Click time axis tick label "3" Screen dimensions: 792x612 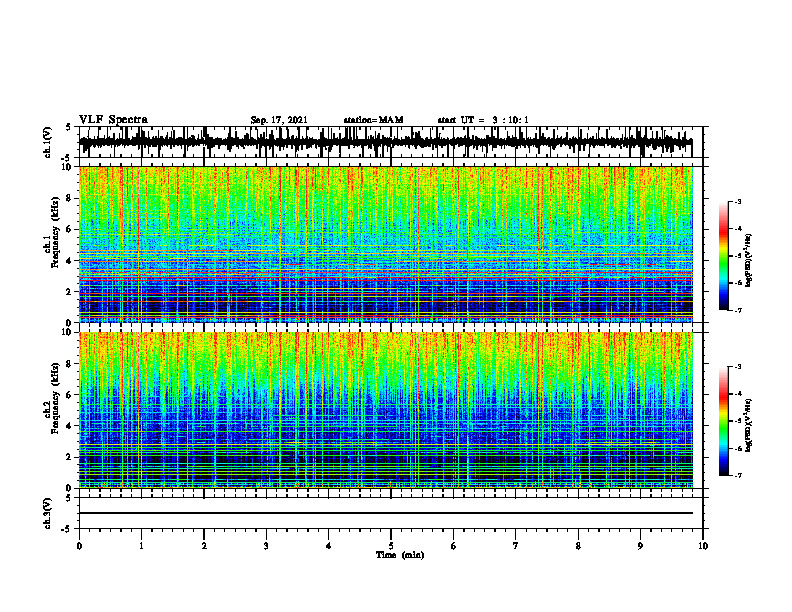tap(266, 546)
